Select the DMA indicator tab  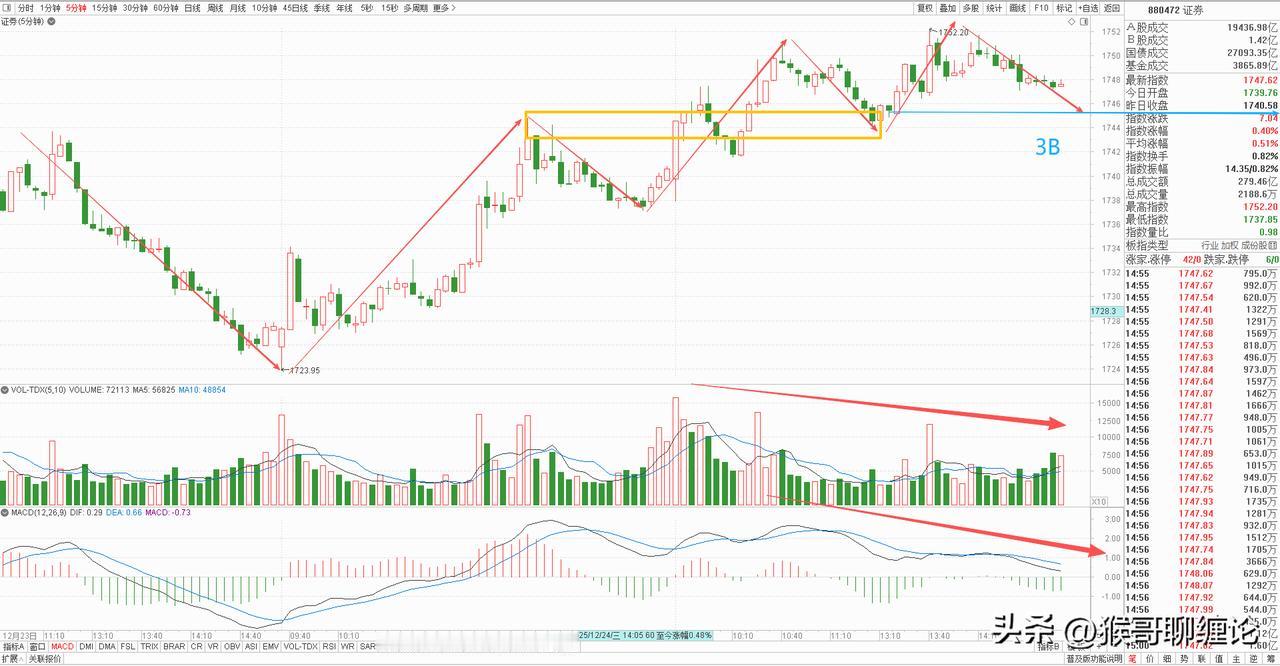coord(107,646)
